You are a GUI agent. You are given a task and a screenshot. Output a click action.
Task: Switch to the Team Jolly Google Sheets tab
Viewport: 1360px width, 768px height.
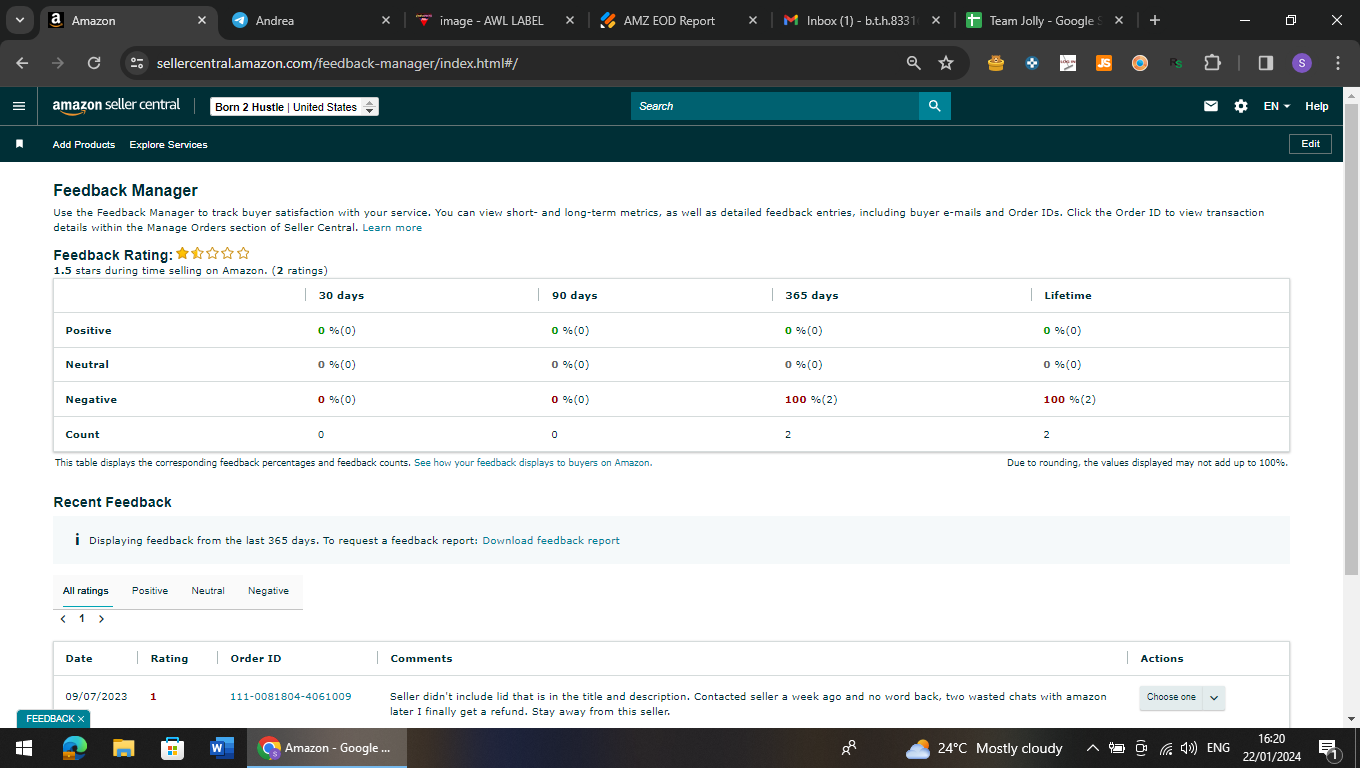point(1043,20)
